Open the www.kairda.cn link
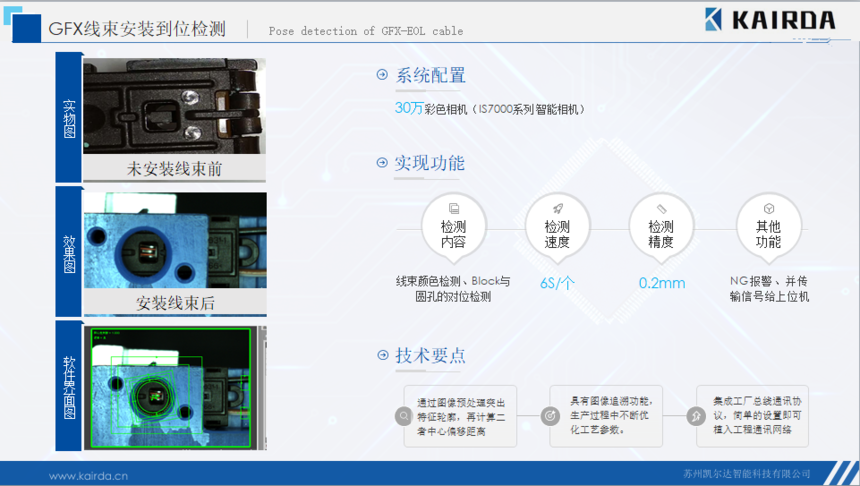This screenshot has width=860, height=486. click(88, 476)
